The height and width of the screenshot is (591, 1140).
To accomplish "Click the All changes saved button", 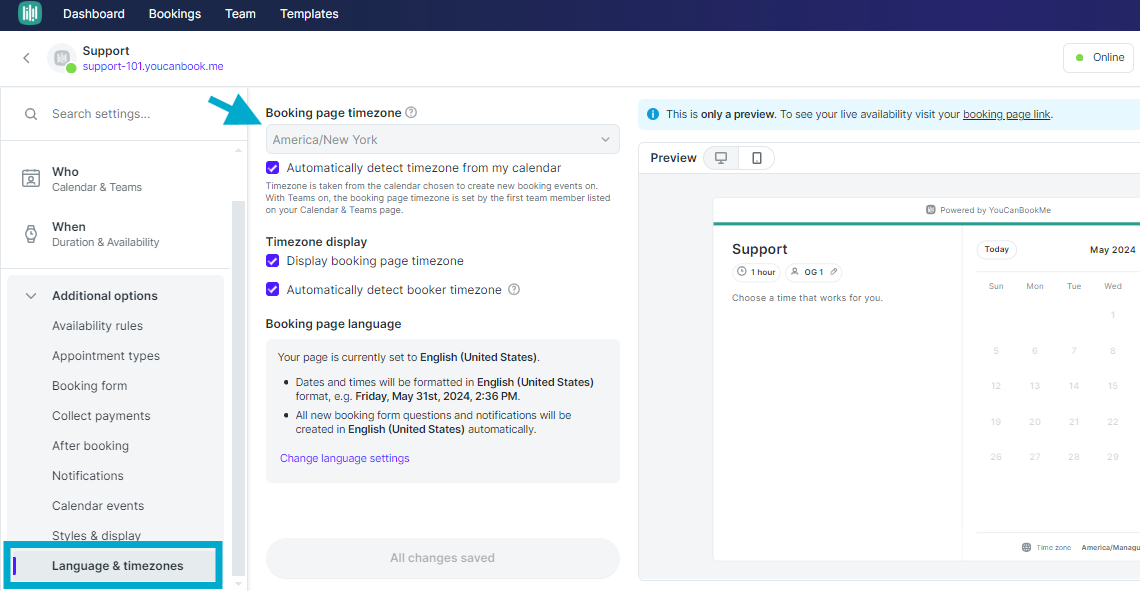I will [442, 558].
